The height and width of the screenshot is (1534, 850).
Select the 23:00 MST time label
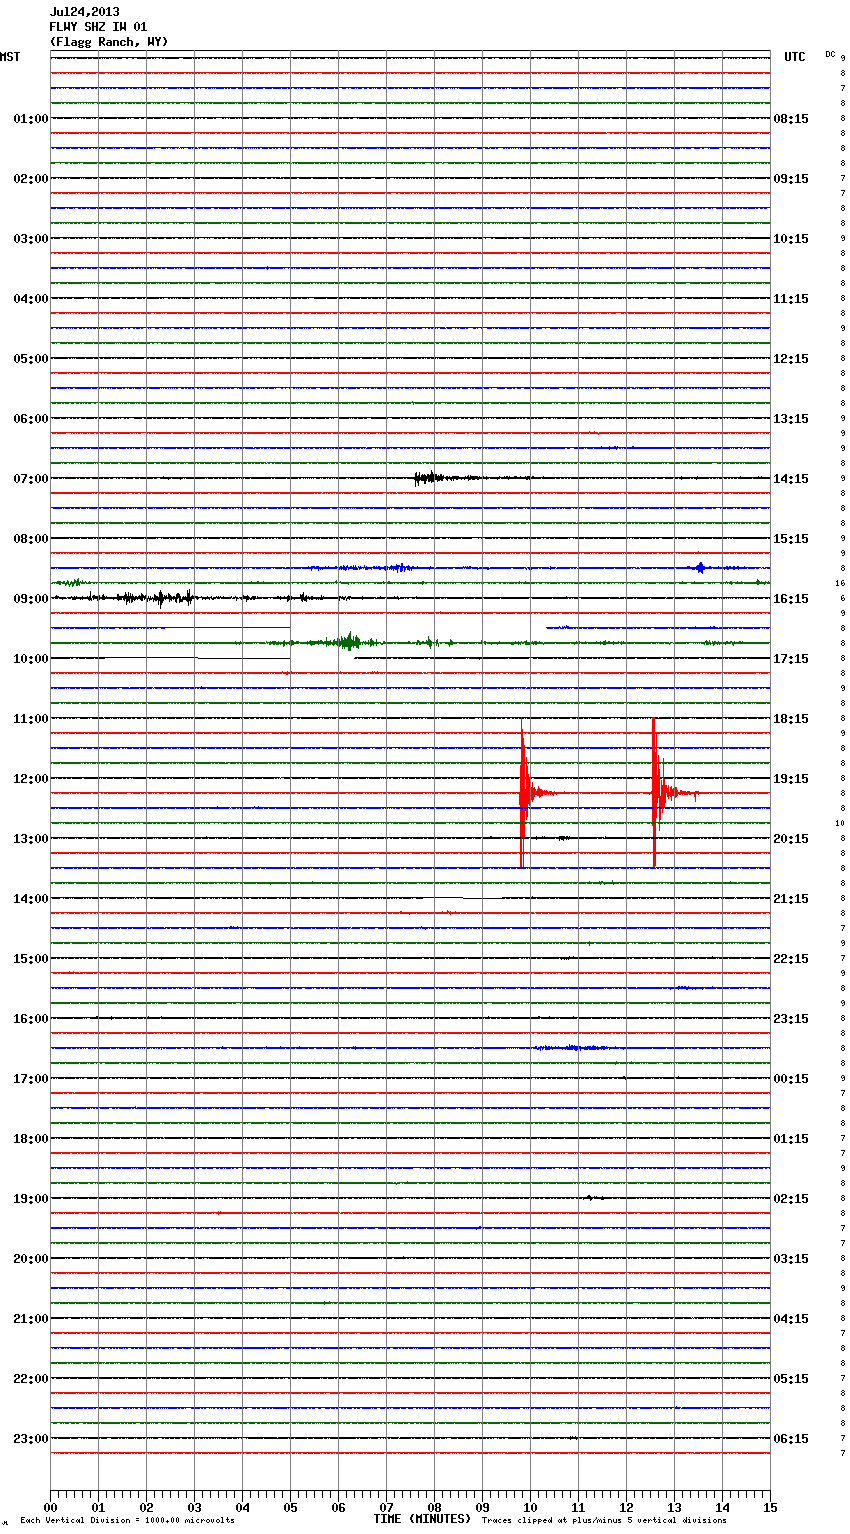[30, 1439]
